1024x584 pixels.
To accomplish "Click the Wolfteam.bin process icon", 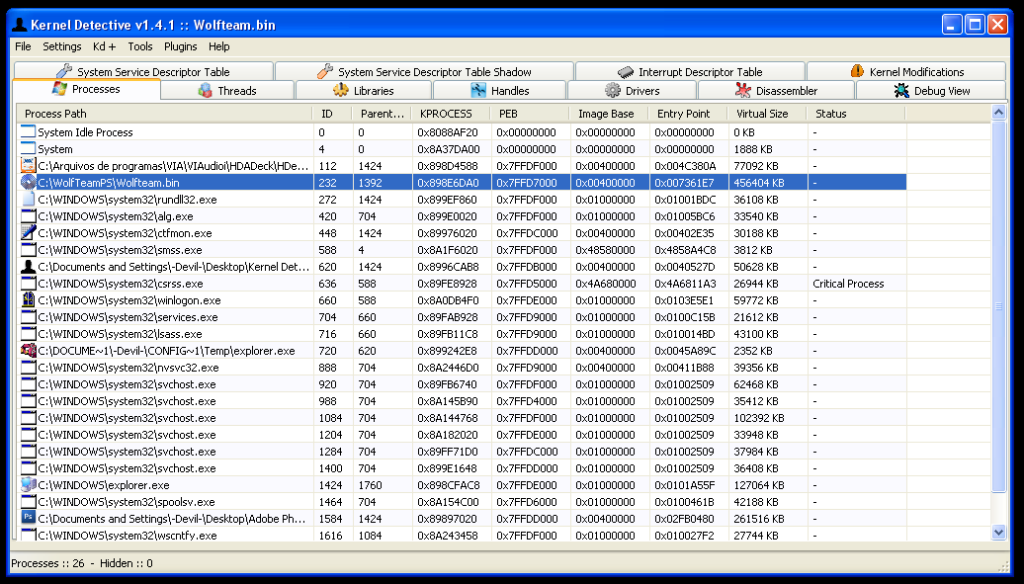I will pos(28,183).
